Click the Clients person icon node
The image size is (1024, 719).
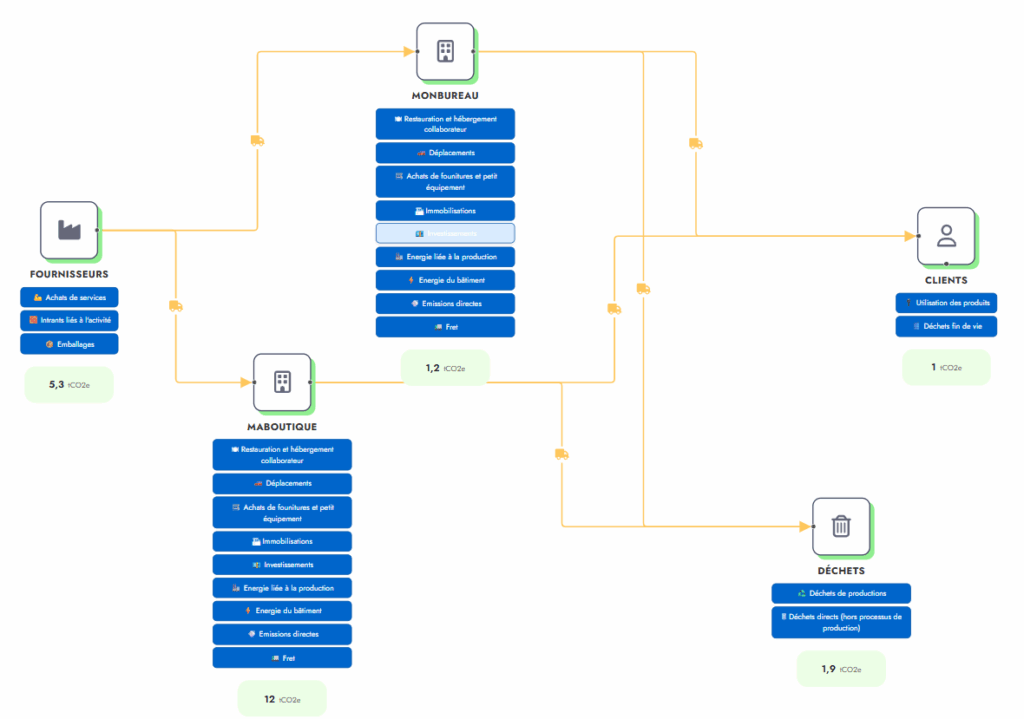tap(945, 236)
